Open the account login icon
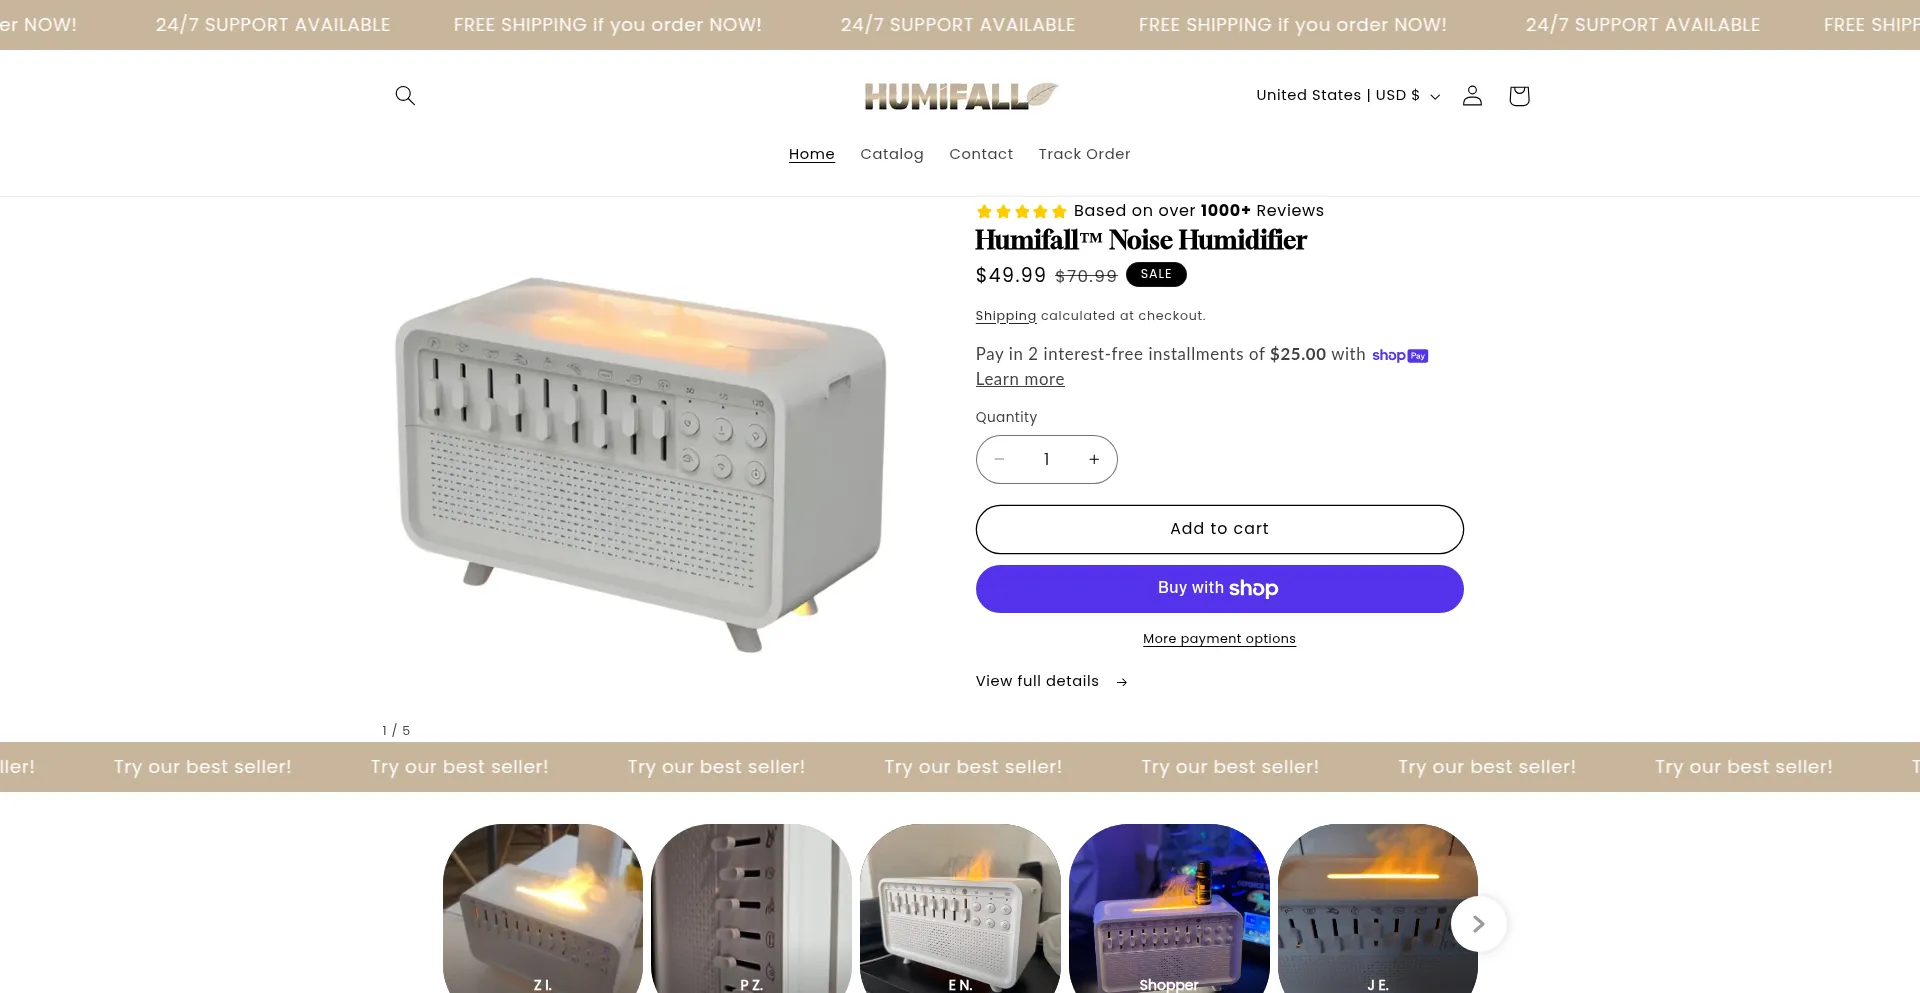The height and width of the screenshot is (993, 1920). (x=1472, y=95)
